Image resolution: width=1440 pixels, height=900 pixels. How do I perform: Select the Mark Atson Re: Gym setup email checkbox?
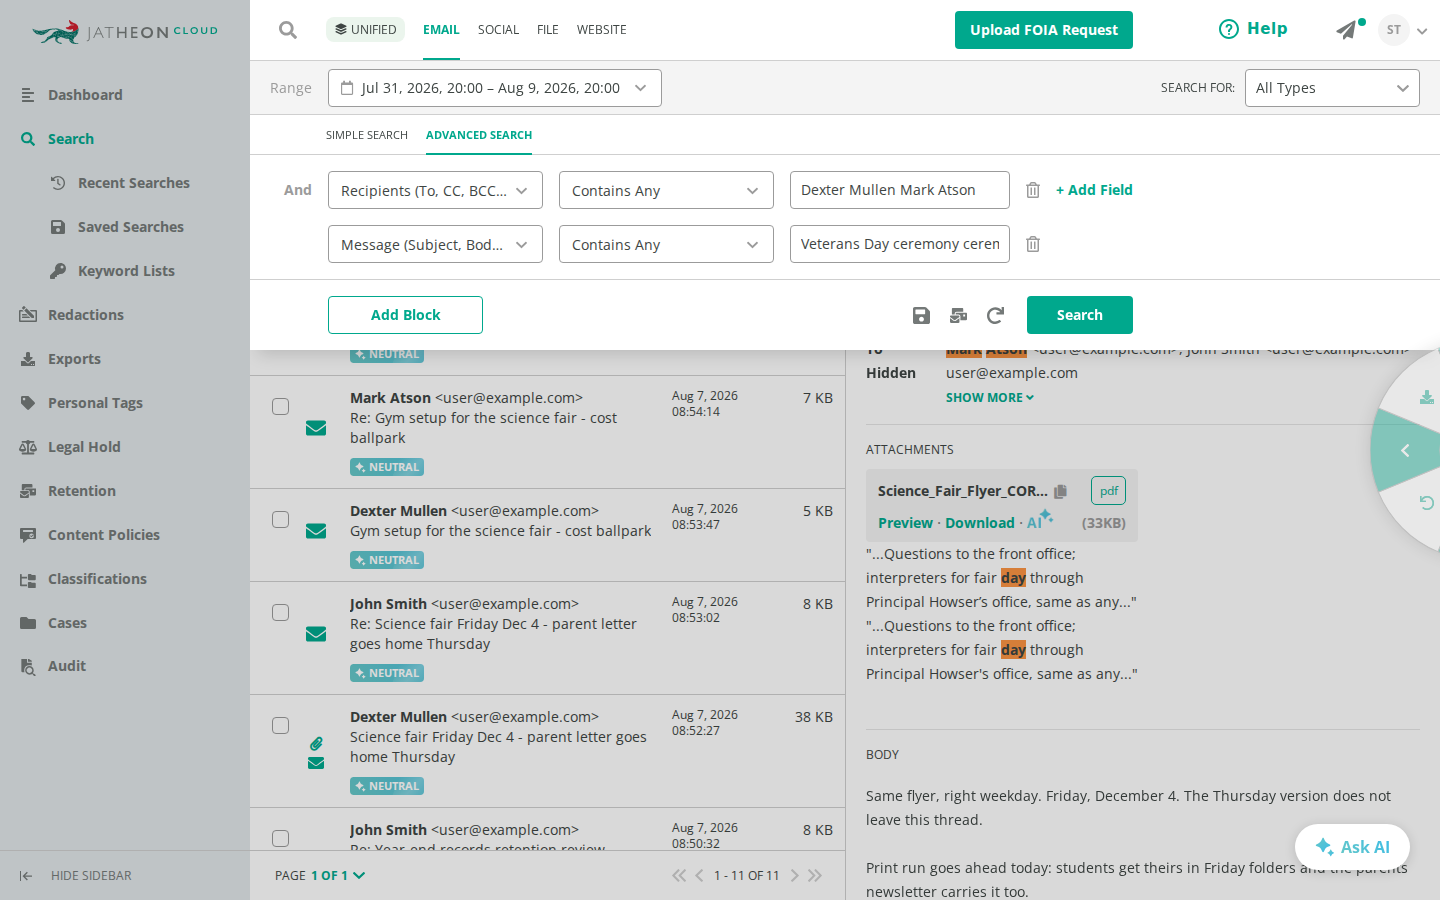click(281, 406)
